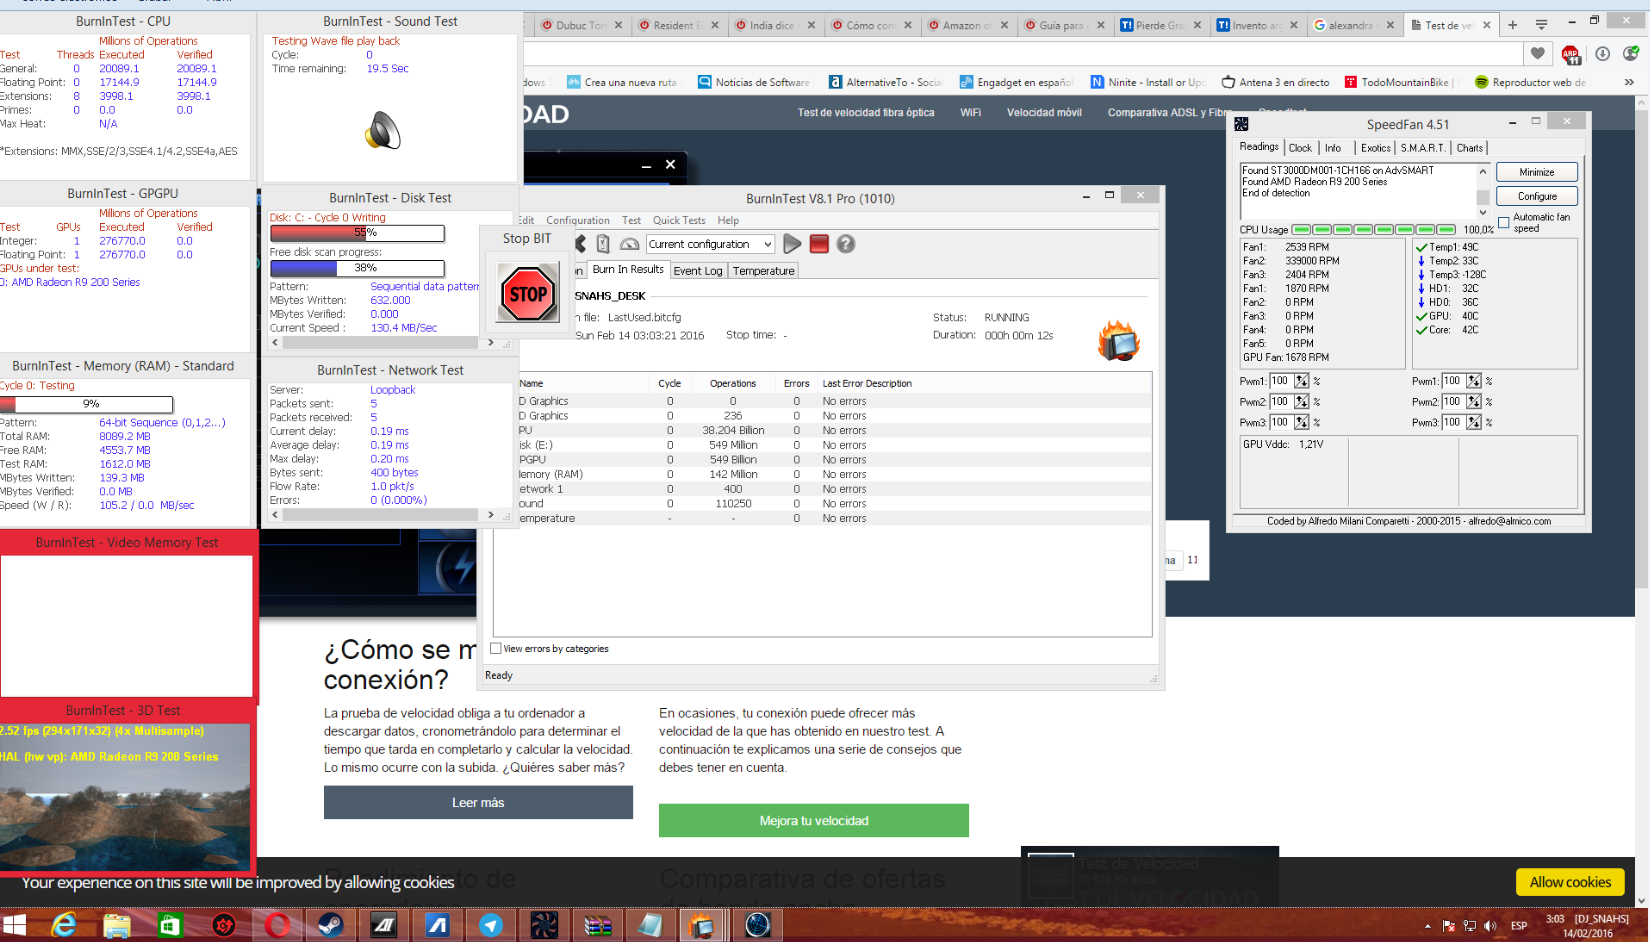Screen dimensions: 1650x942
Task: Click Minimize button in SpeedFan
Action: (x=1537, y=172)
